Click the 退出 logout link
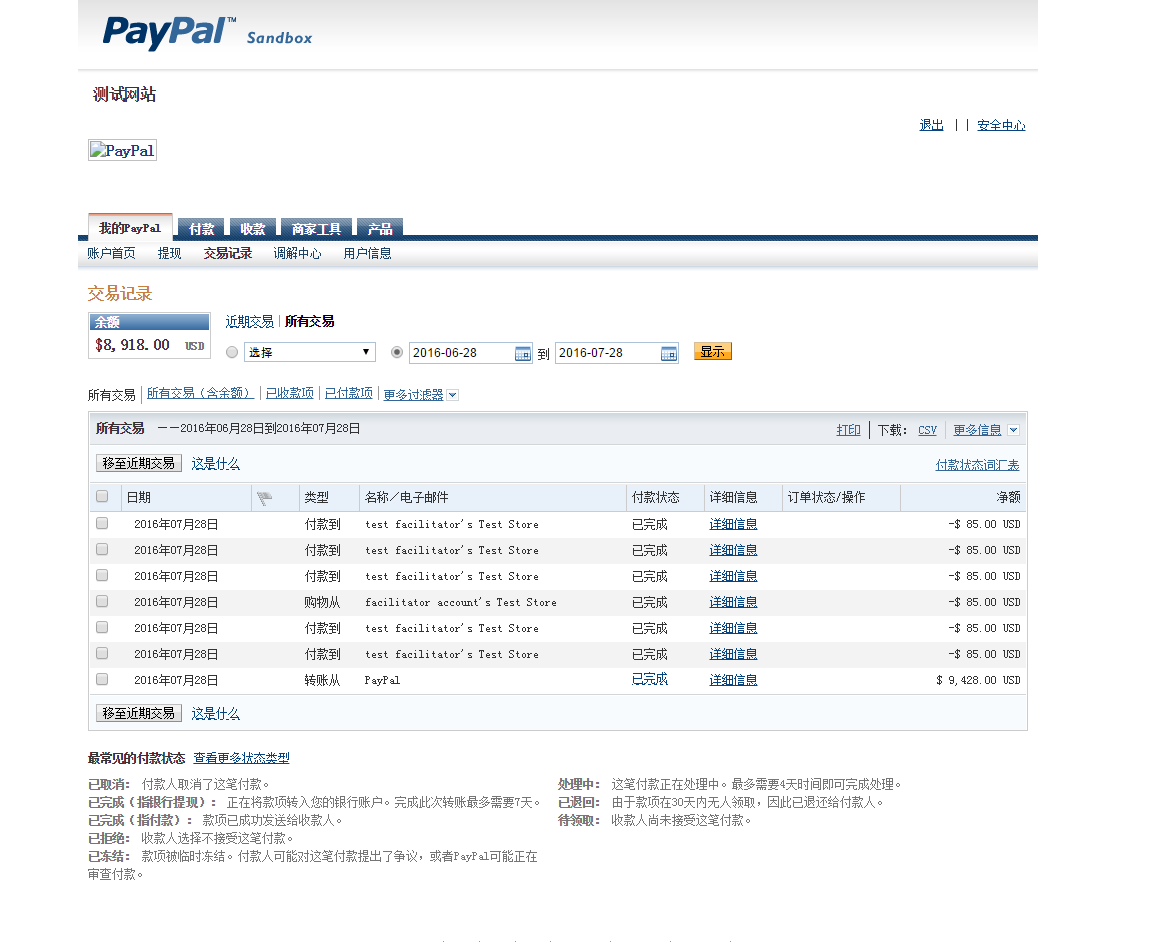Viewport: 1167px width, 942px height. click(931, 125)
